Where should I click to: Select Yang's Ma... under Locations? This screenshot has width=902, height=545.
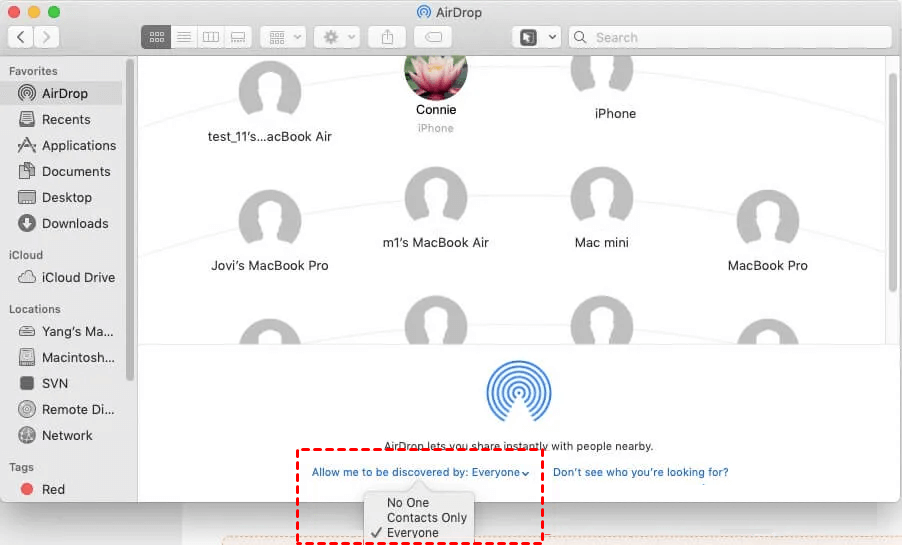coord(61,331)
